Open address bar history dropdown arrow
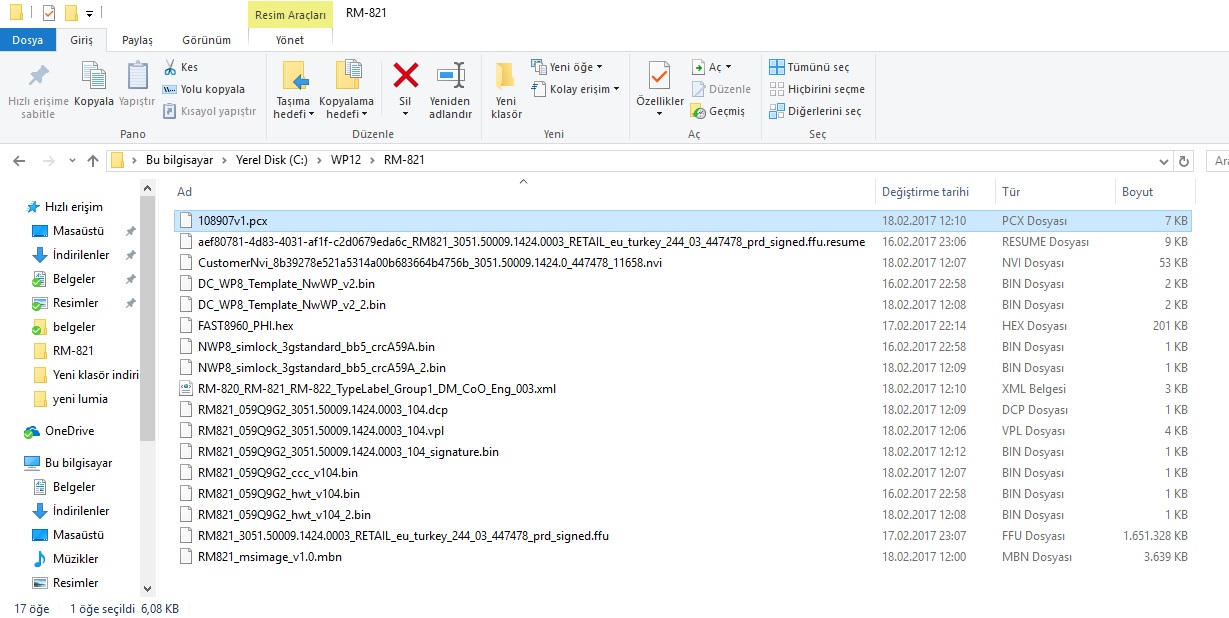This screenshot has width=1229, height=618. [x=1164, y=160]
